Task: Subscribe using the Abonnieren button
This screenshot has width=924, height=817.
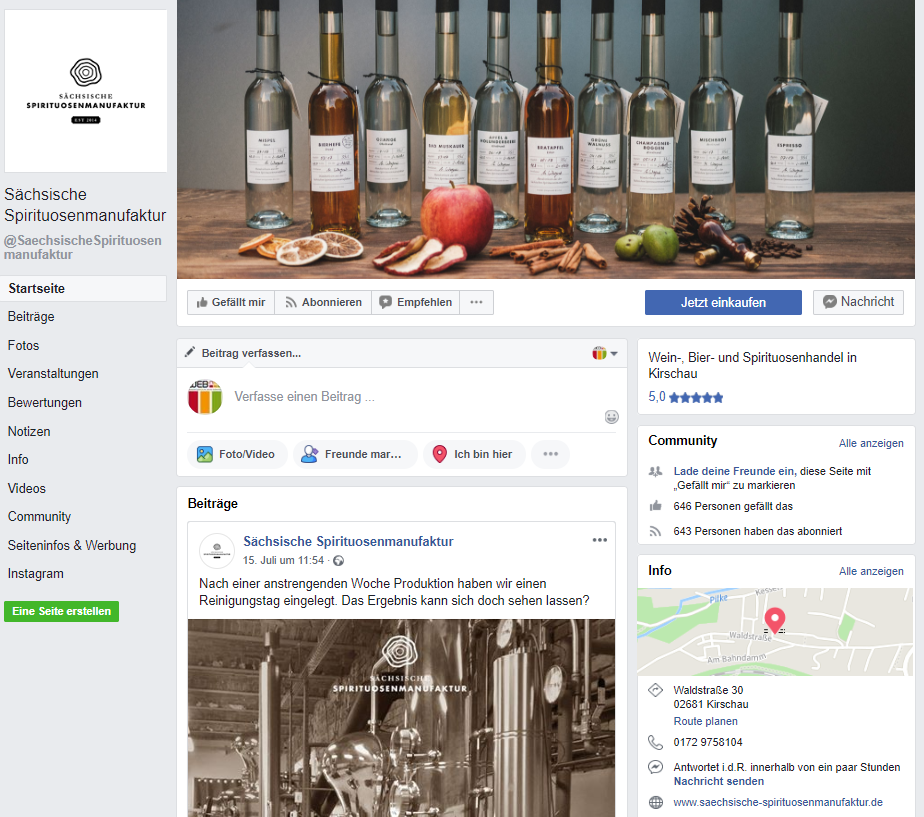Action: (x=323, y=302)
